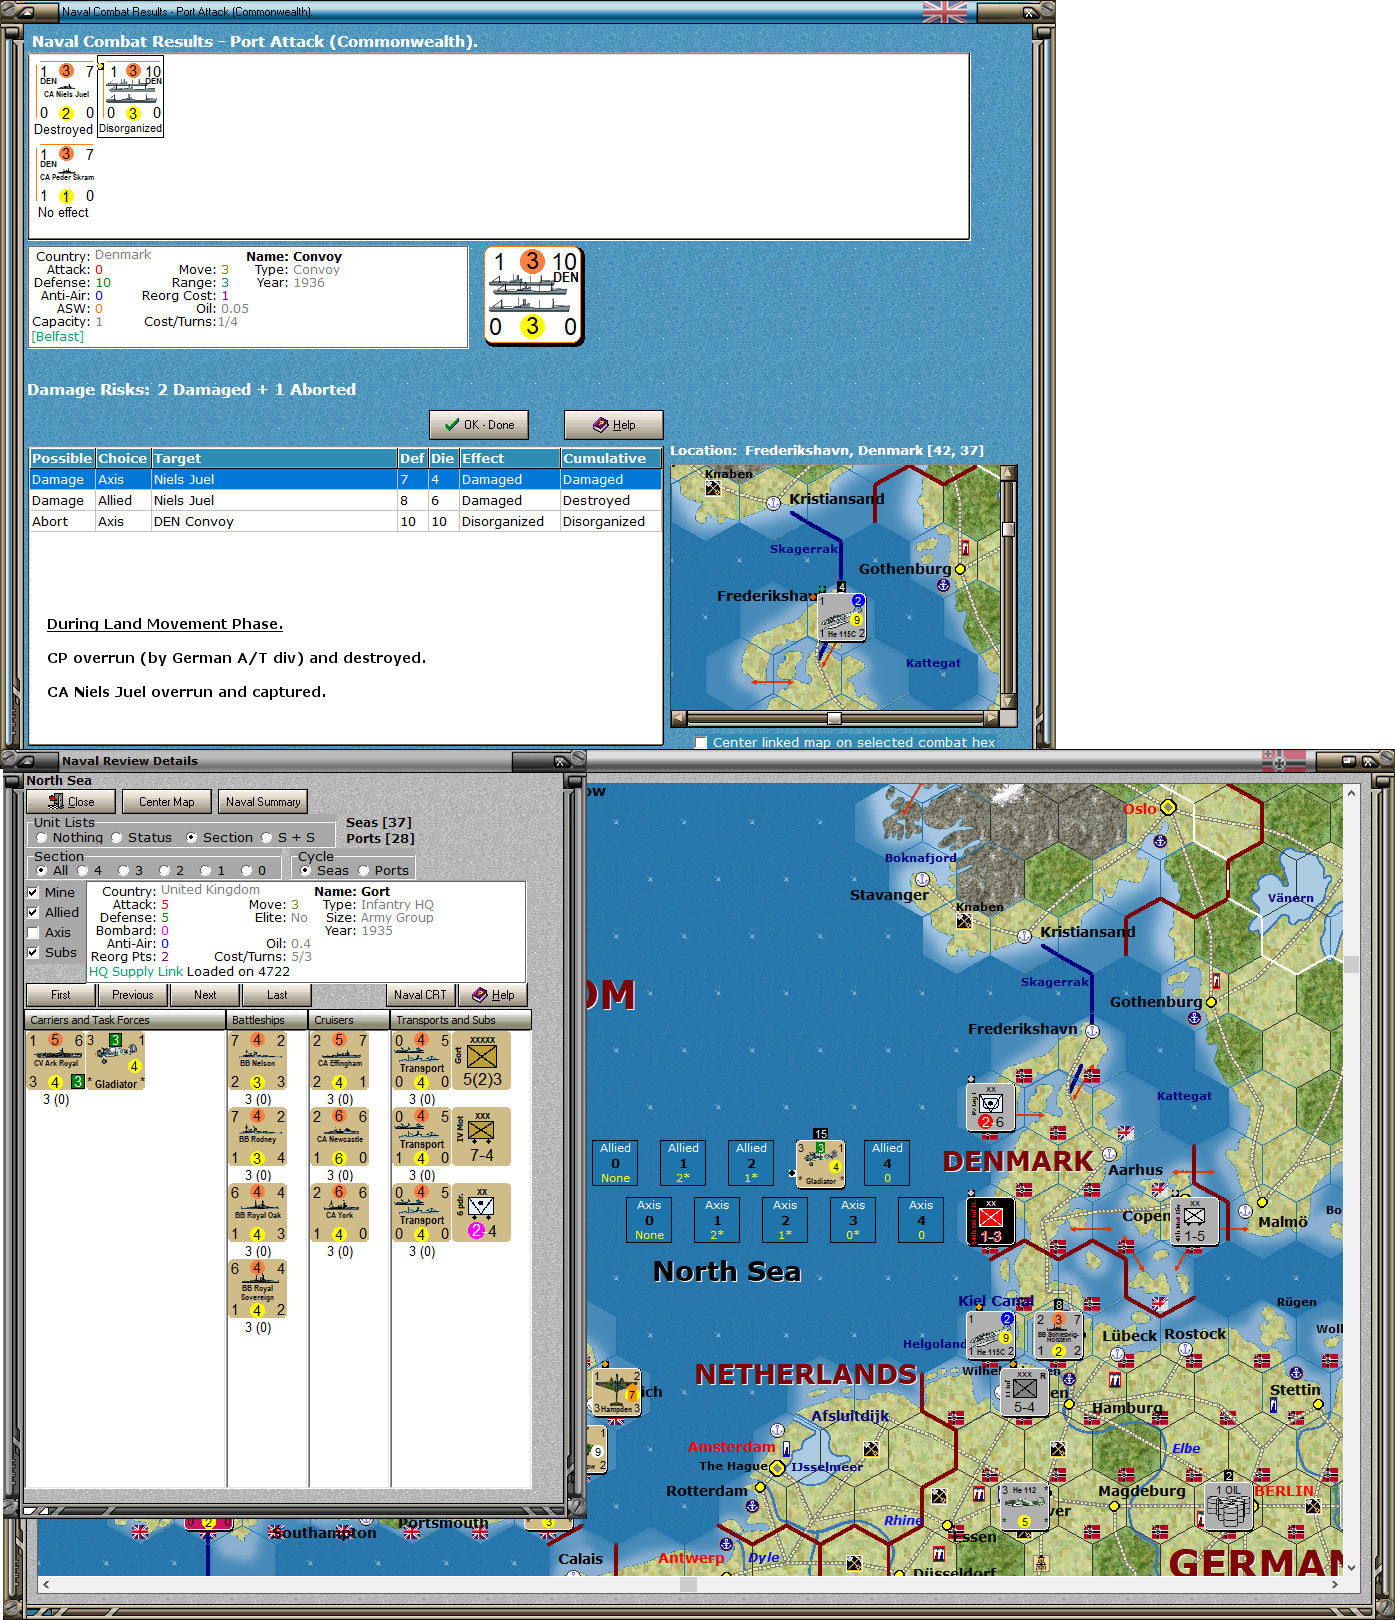This screenshot has height=1620, width=1395.
Task: Select the BB Royal Sovereign counter
Action: 258,1289
